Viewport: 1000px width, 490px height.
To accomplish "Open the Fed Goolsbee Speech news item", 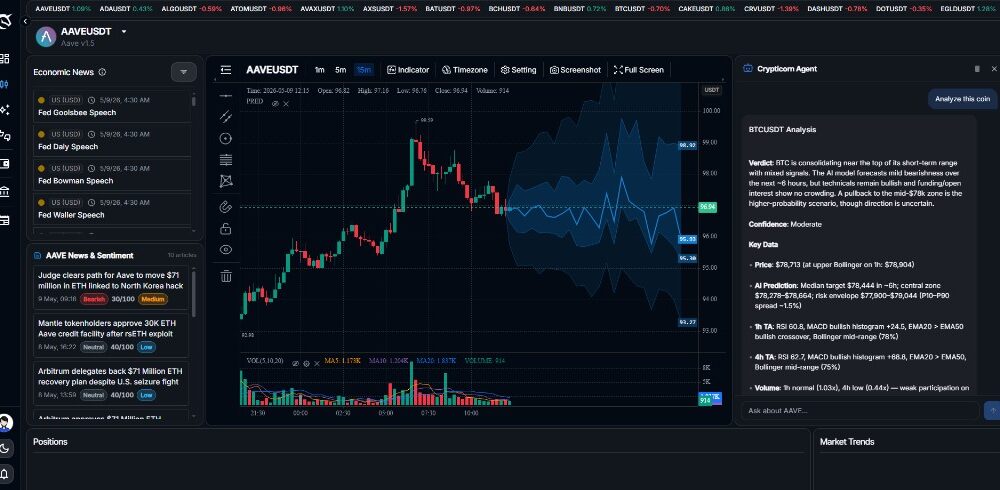I will pyautogui.click(x=112, y=106).
